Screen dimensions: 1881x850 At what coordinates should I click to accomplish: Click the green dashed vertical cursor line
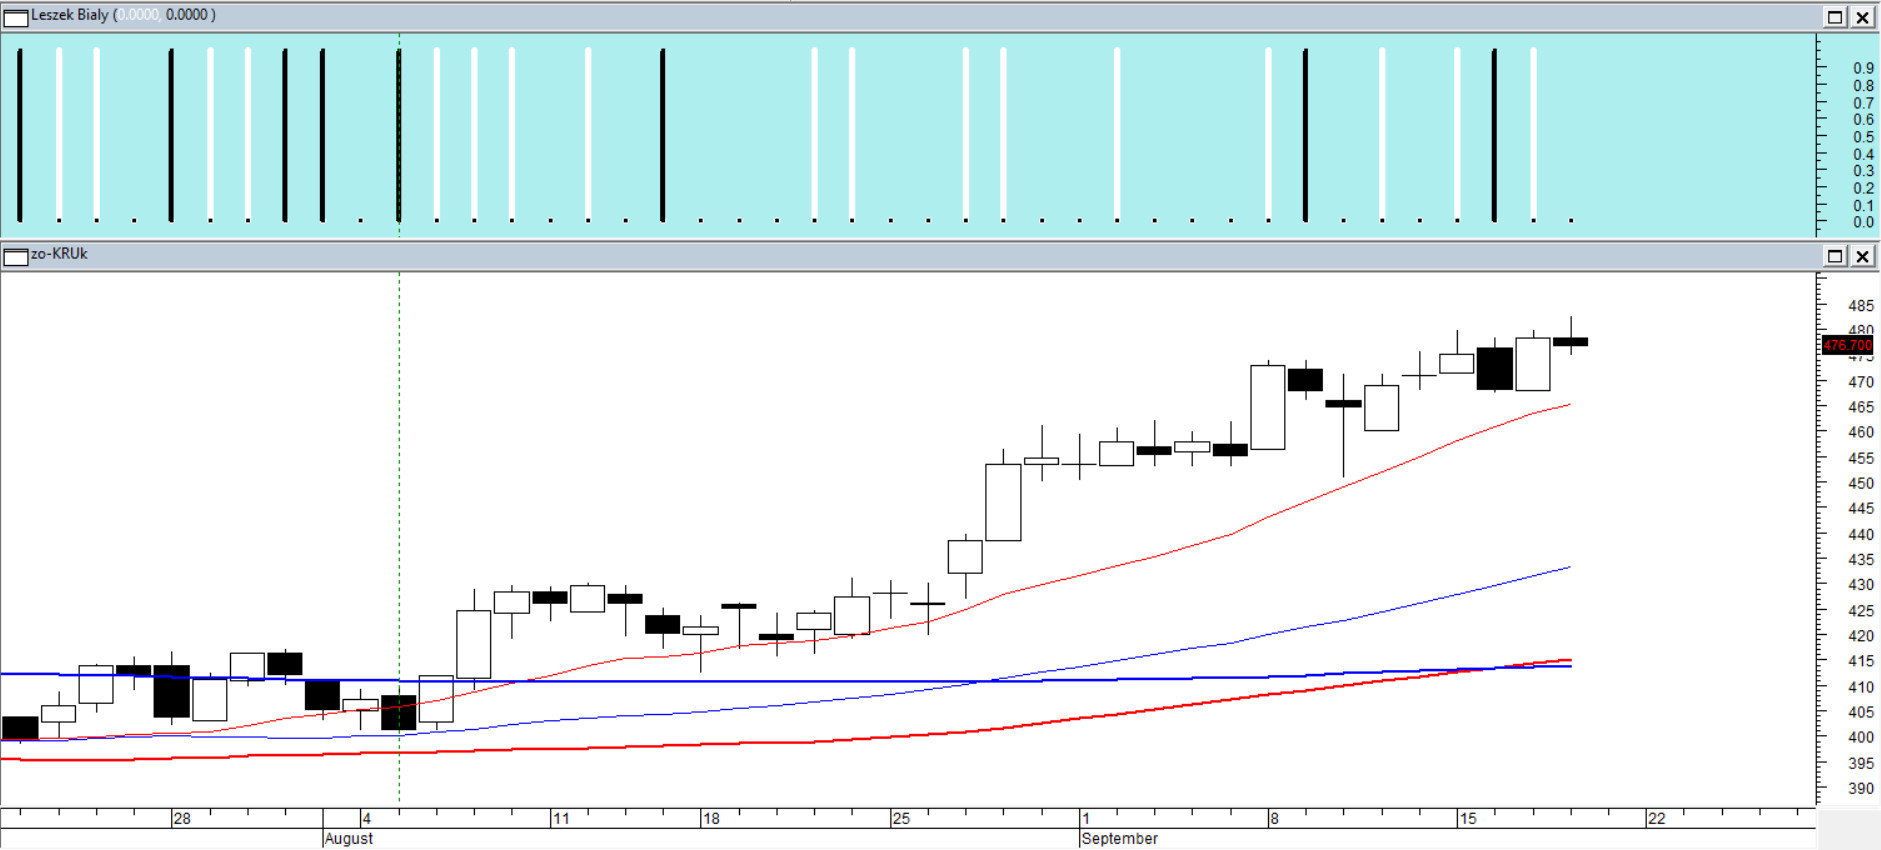pyautogui.click(x=399, y=500)
